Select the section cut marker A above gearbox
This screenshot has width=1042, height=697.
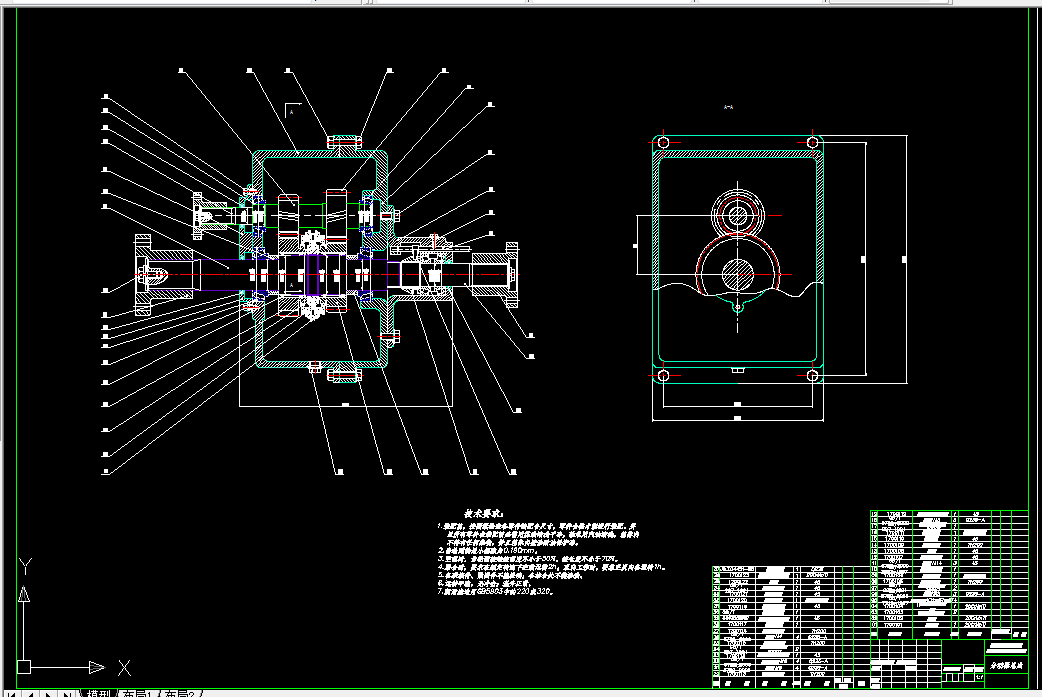[292, 112]
